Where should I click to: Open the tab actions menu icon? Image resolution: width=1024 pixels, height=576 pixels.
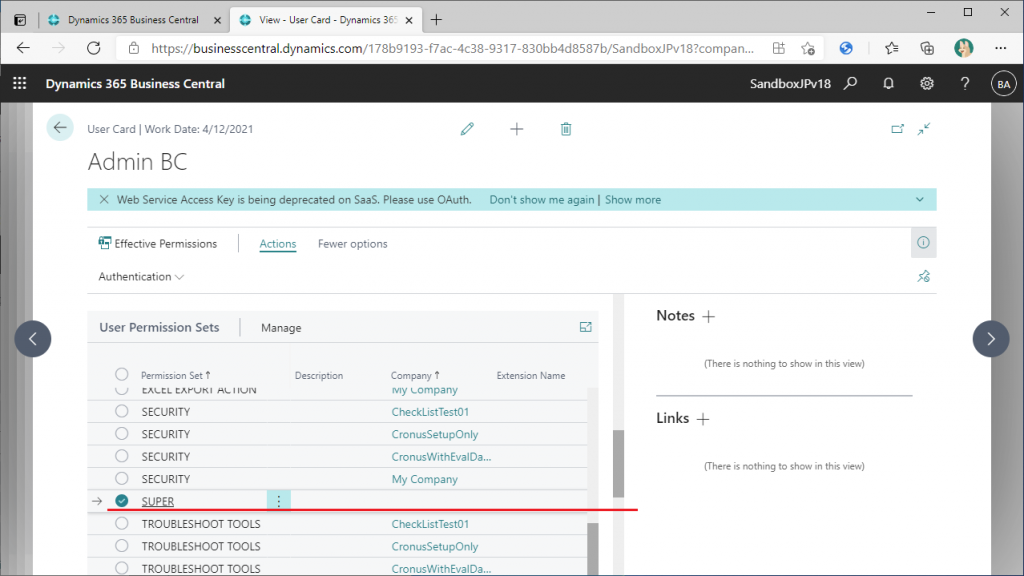(x=20, y=20)
